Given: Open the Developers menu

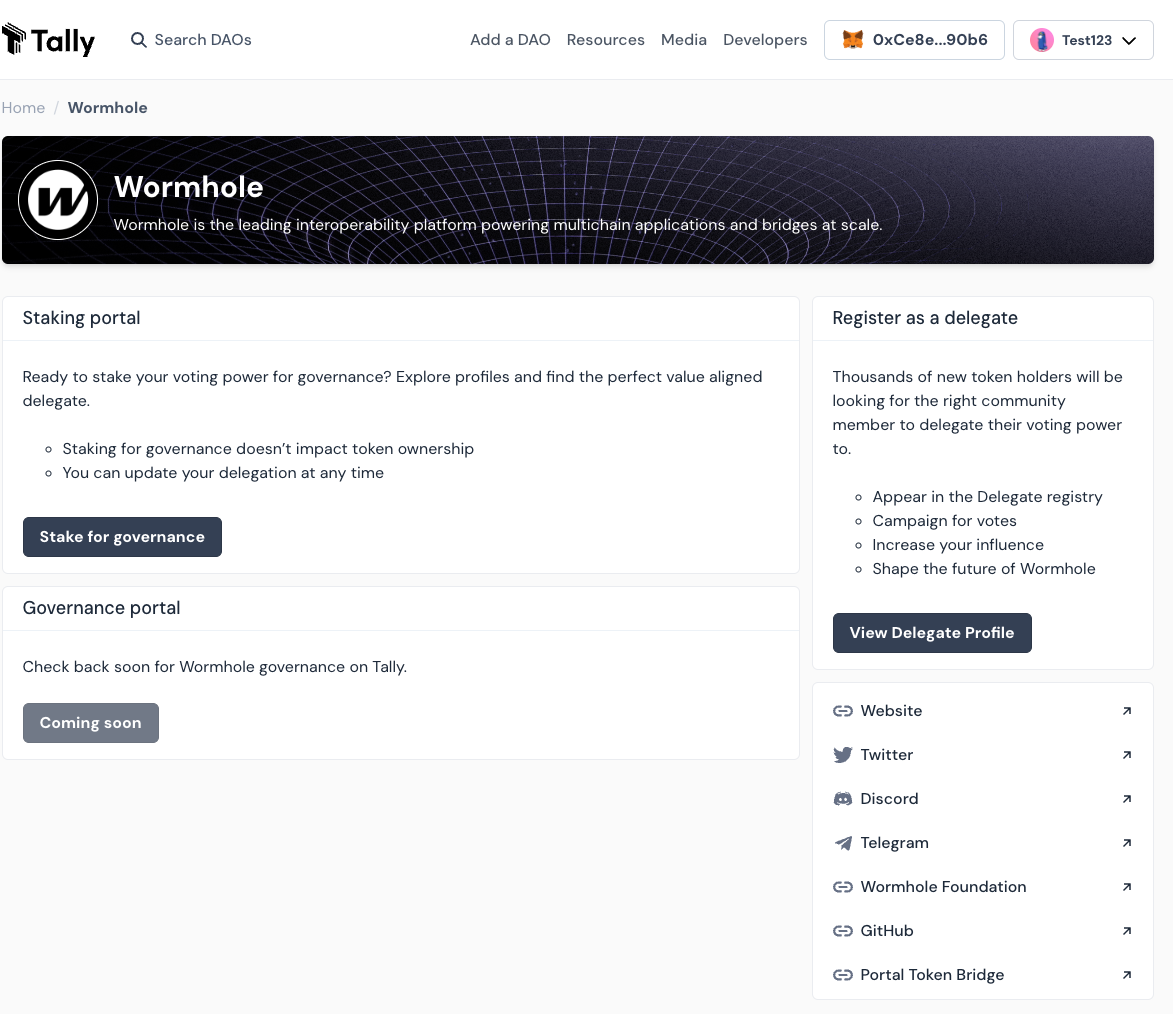Looking at the screenshot, I should (765, 40).
